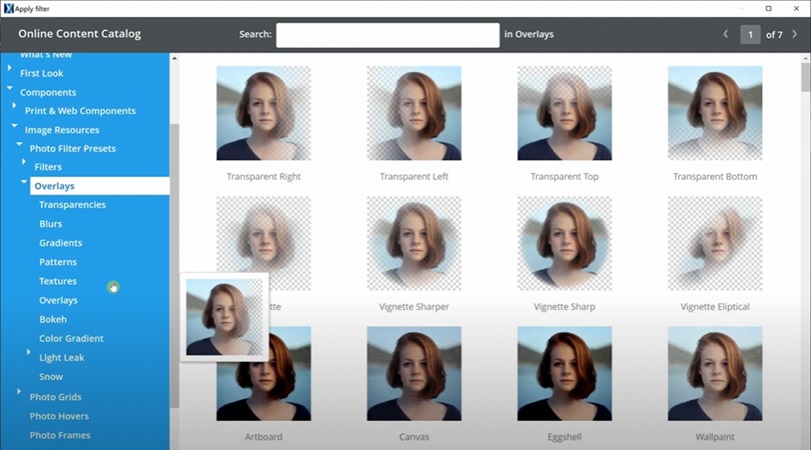Choose the Vignette Eliptical overlay thumbnail
This screenshot has height=450, width=811.
715,243
